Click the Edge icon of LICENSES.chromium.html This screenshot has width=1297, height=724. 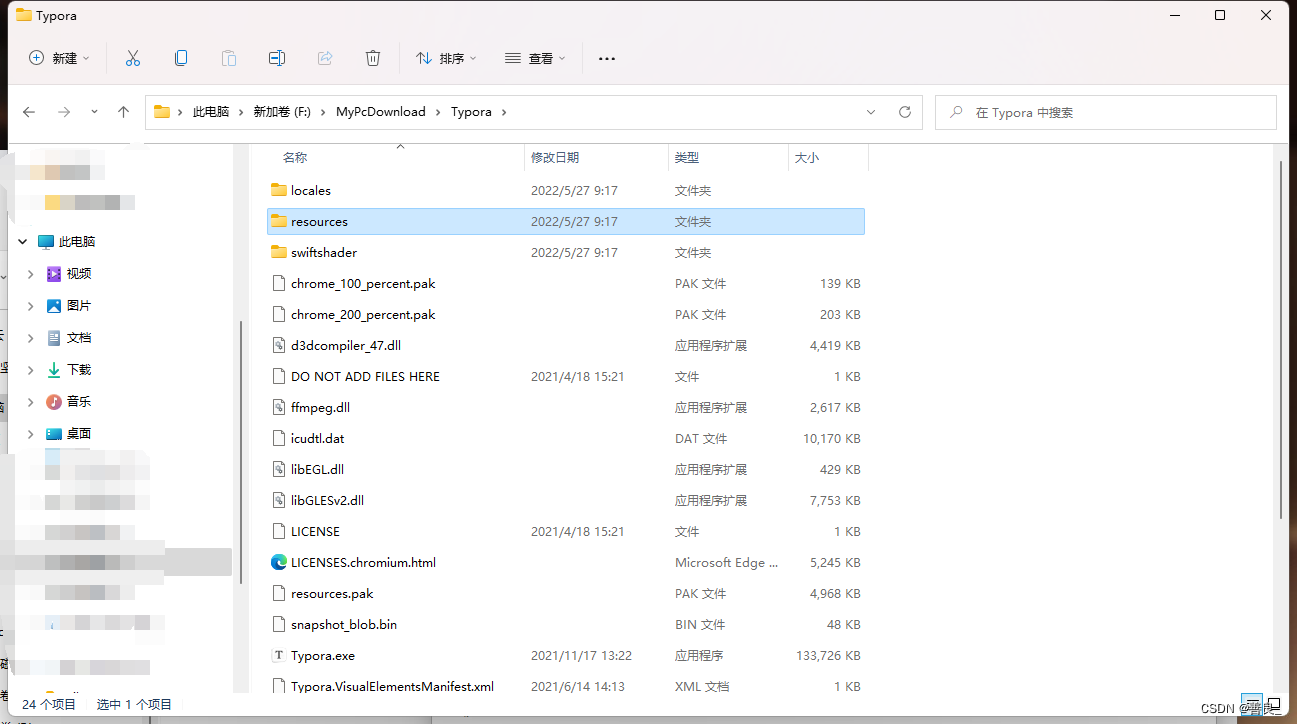[x=279, y=562]
